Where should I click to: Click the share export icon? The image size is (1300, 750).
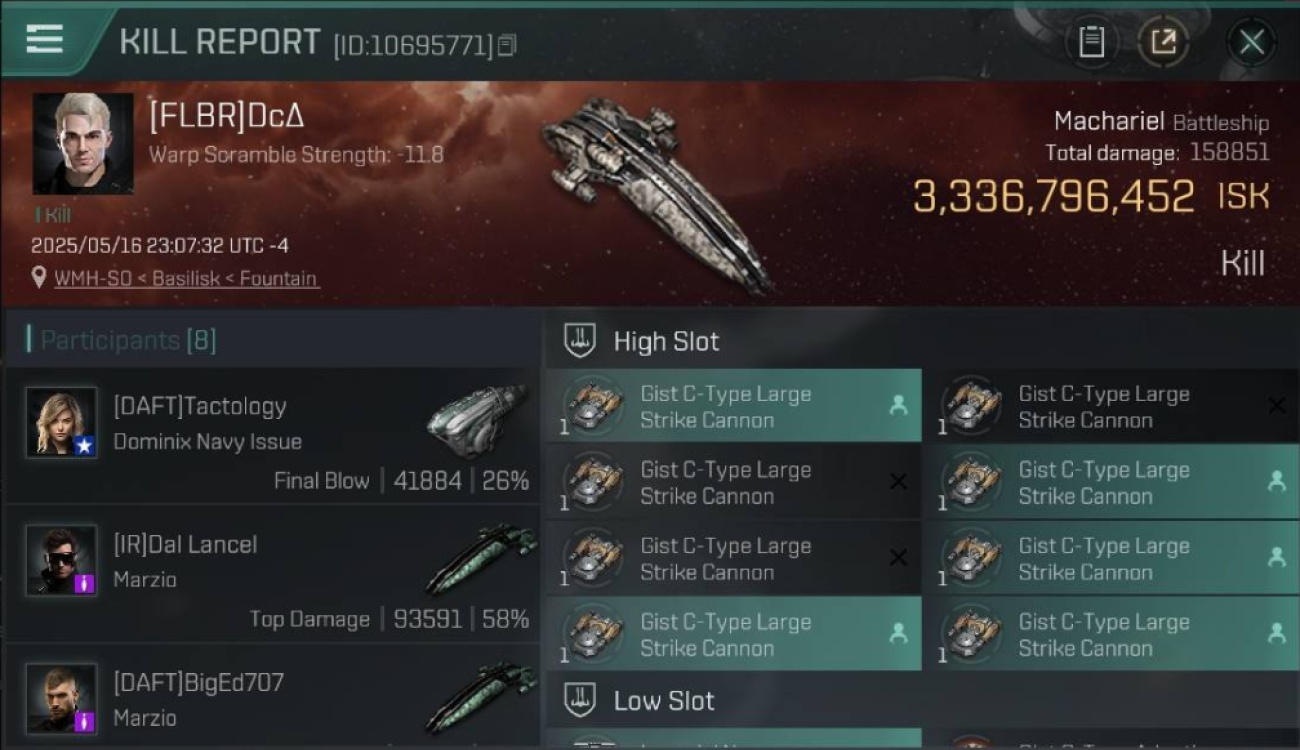pos(1163,42)
